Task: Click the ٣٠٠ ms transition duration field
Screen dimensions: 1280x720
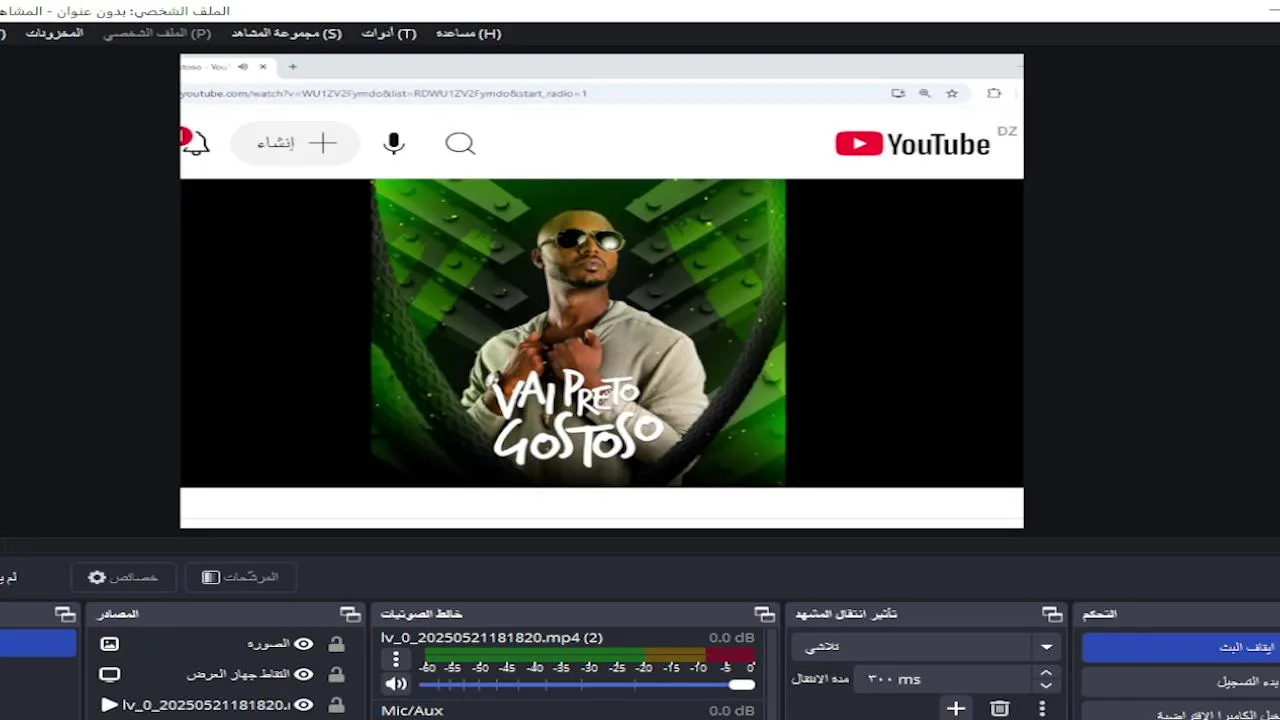Action: (x=941, y=679)
